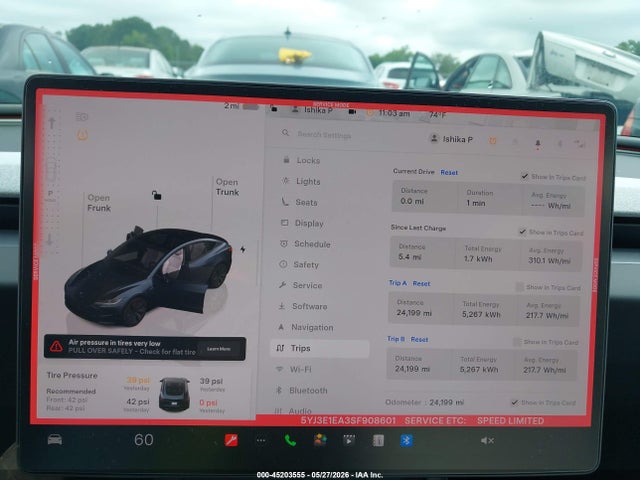Open the Schedule settings menu
640x480 pixels.
(x=305, y=244)
